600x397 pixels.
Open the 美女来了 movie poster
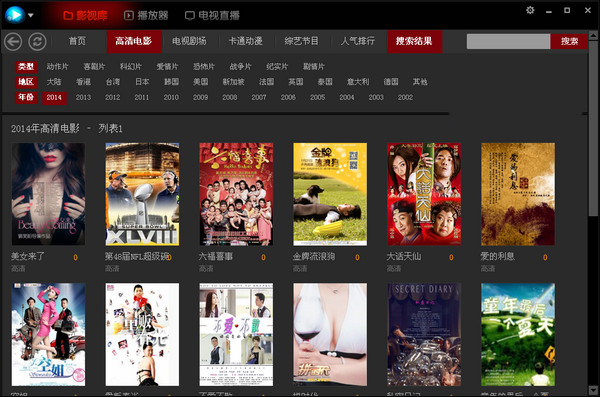[48, 194]
